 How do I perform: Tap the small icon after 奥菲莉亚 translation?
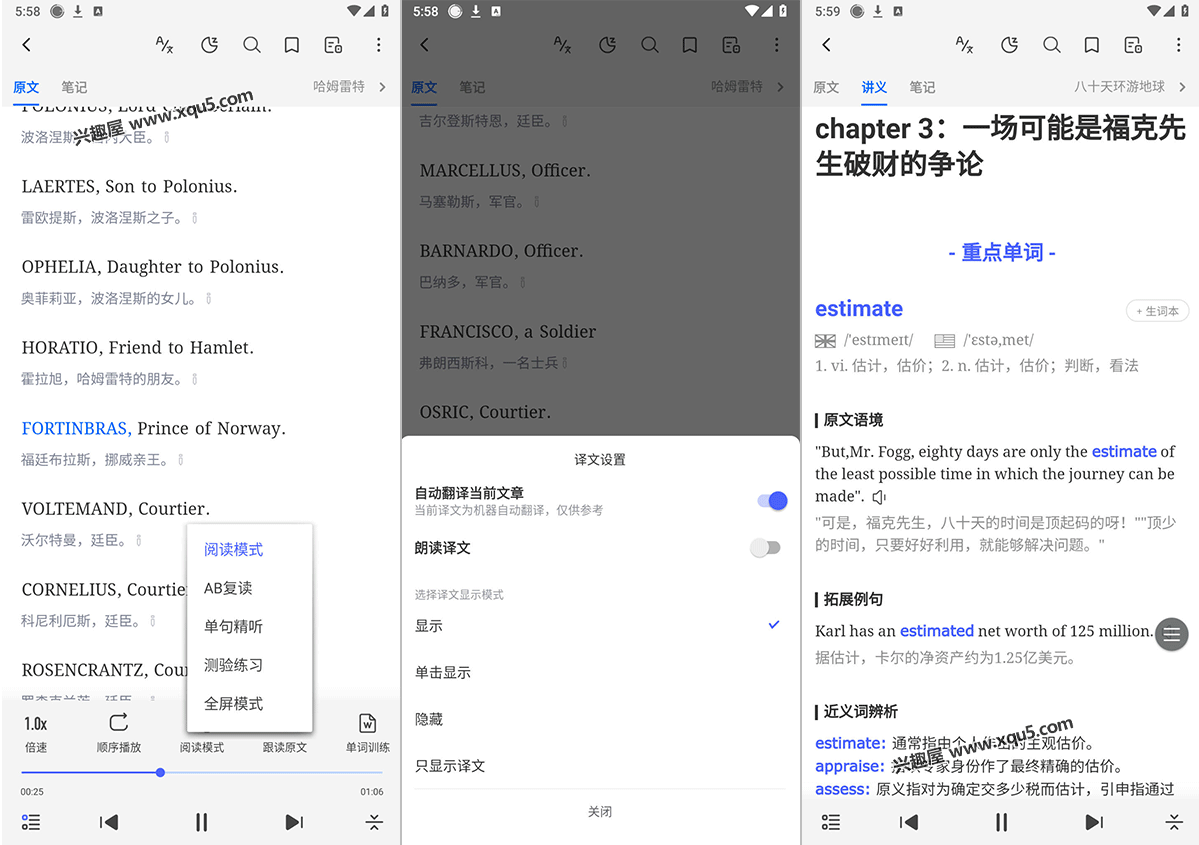(209, 298)
